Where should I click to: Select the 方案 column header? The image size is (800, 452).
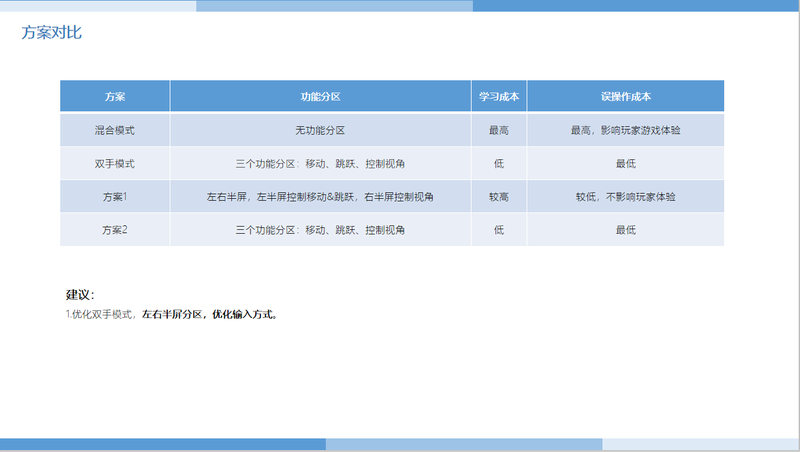click(115, 96)
